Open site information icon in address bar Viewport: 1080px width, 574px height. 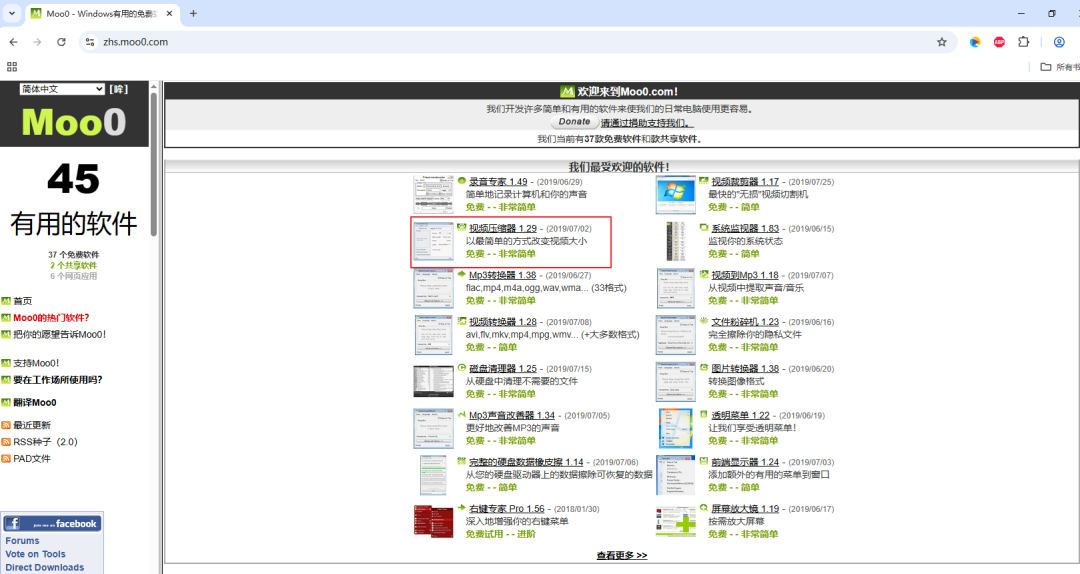click(90, 42)
